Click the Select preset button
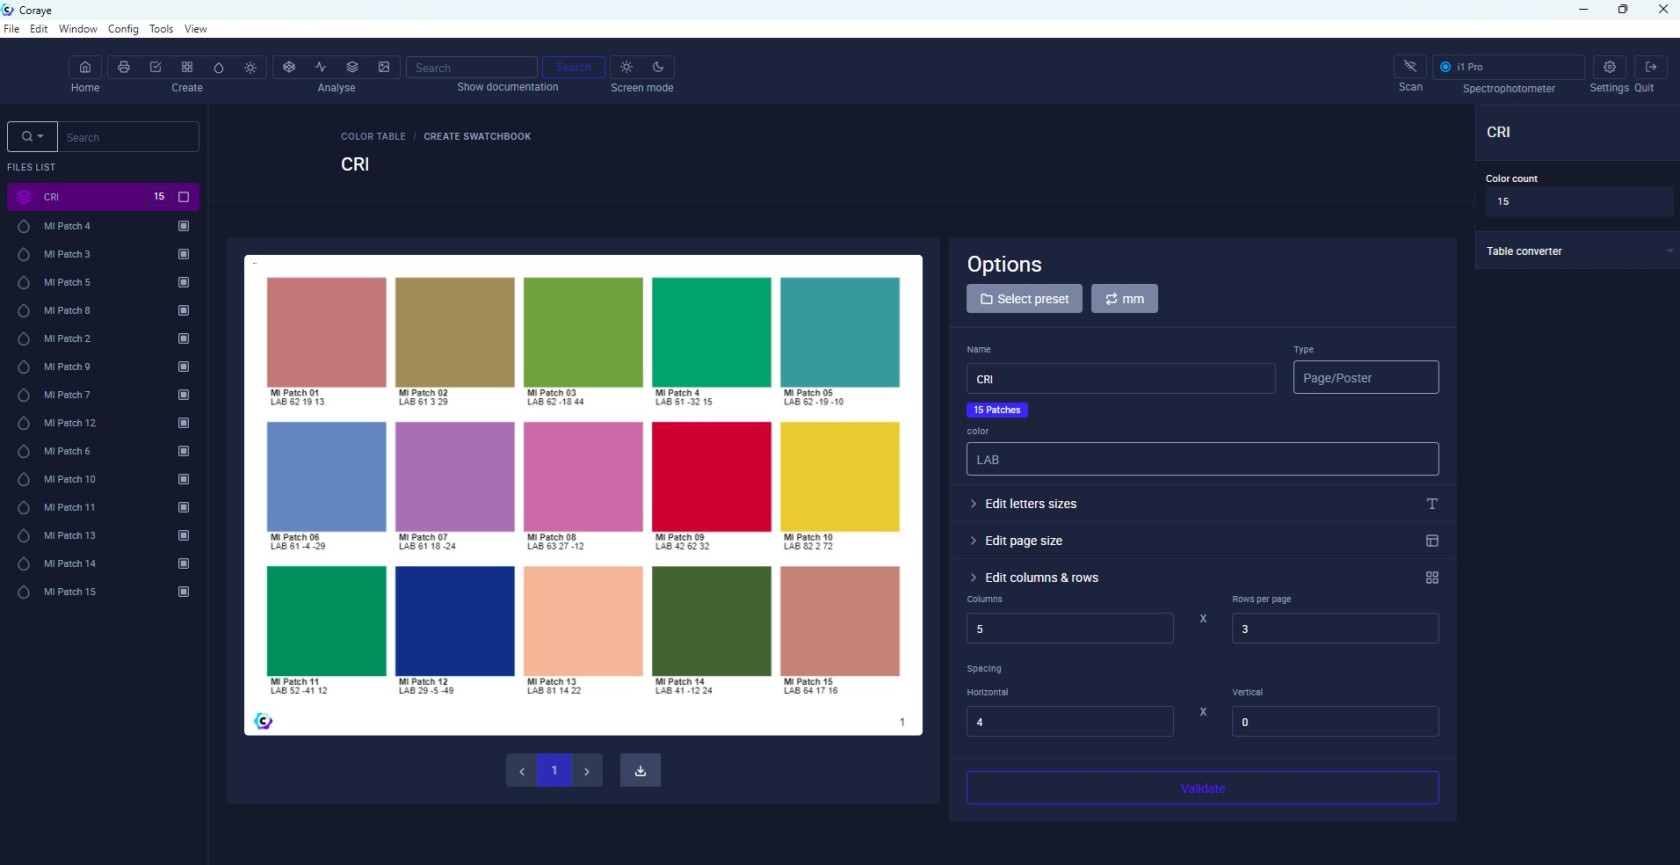1680x865 pixels. coord(1024,299)
